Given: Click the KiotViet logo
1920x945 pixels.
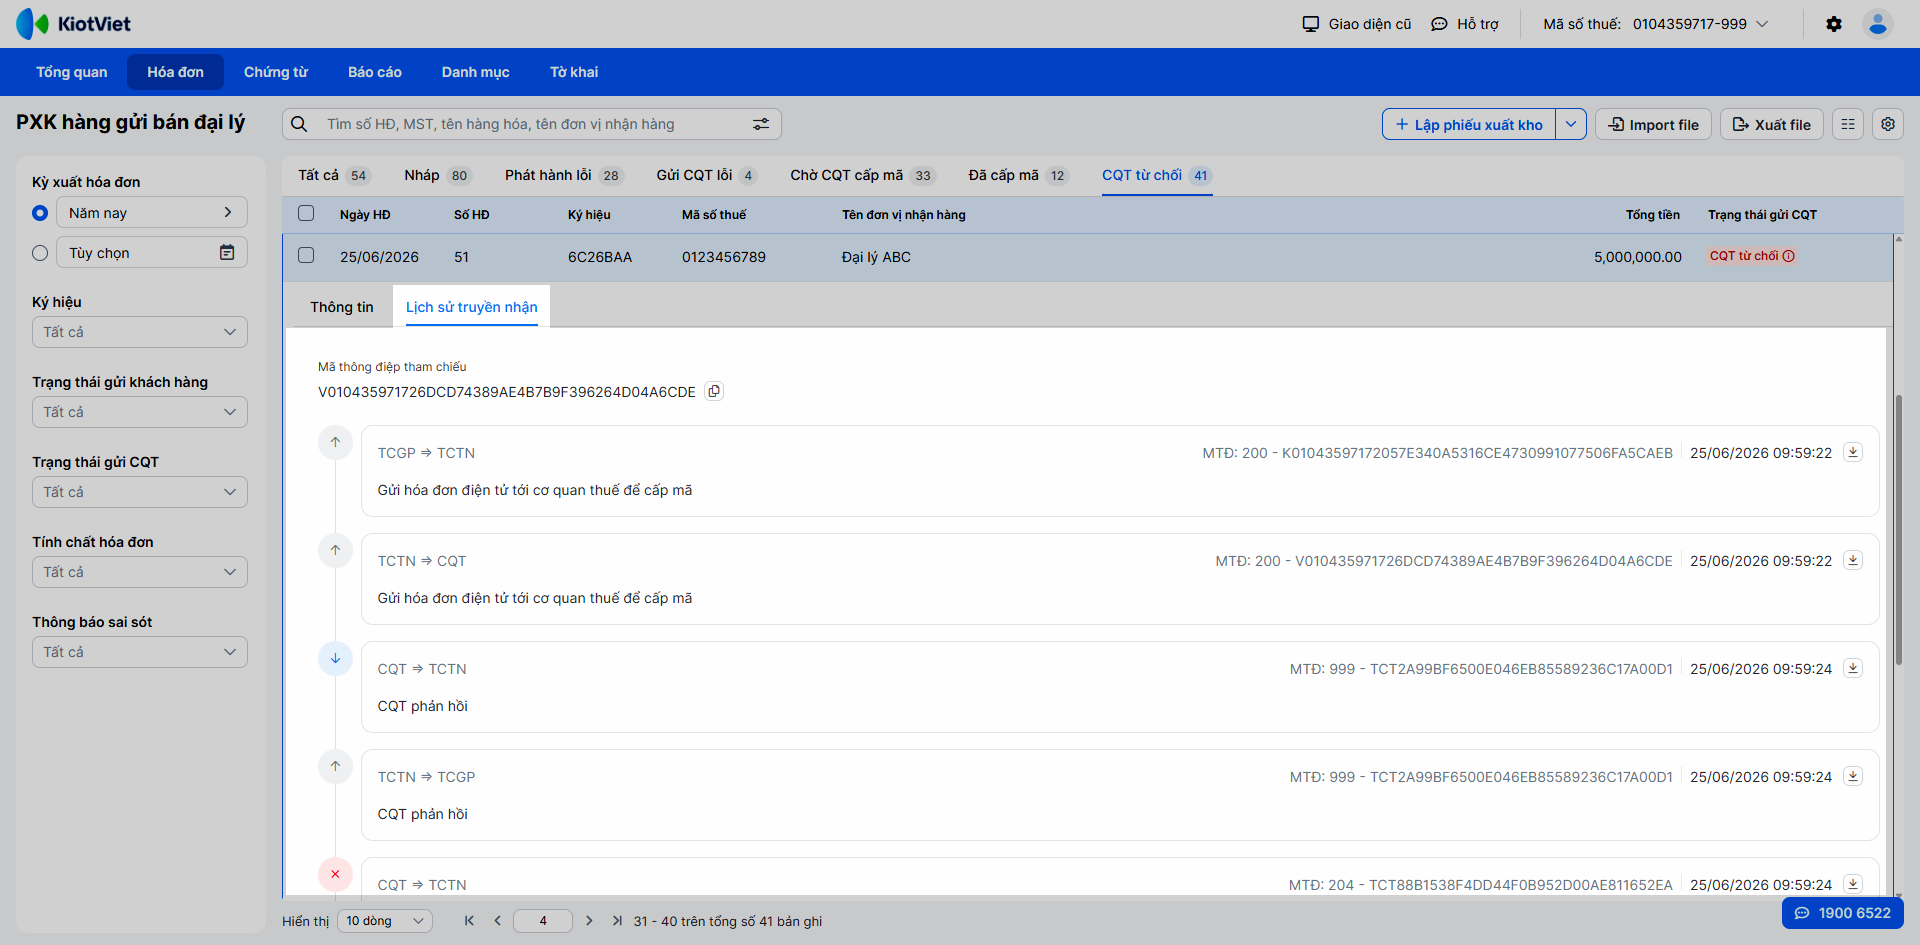Looking at the screenshot, I should (x=73, y=24).
